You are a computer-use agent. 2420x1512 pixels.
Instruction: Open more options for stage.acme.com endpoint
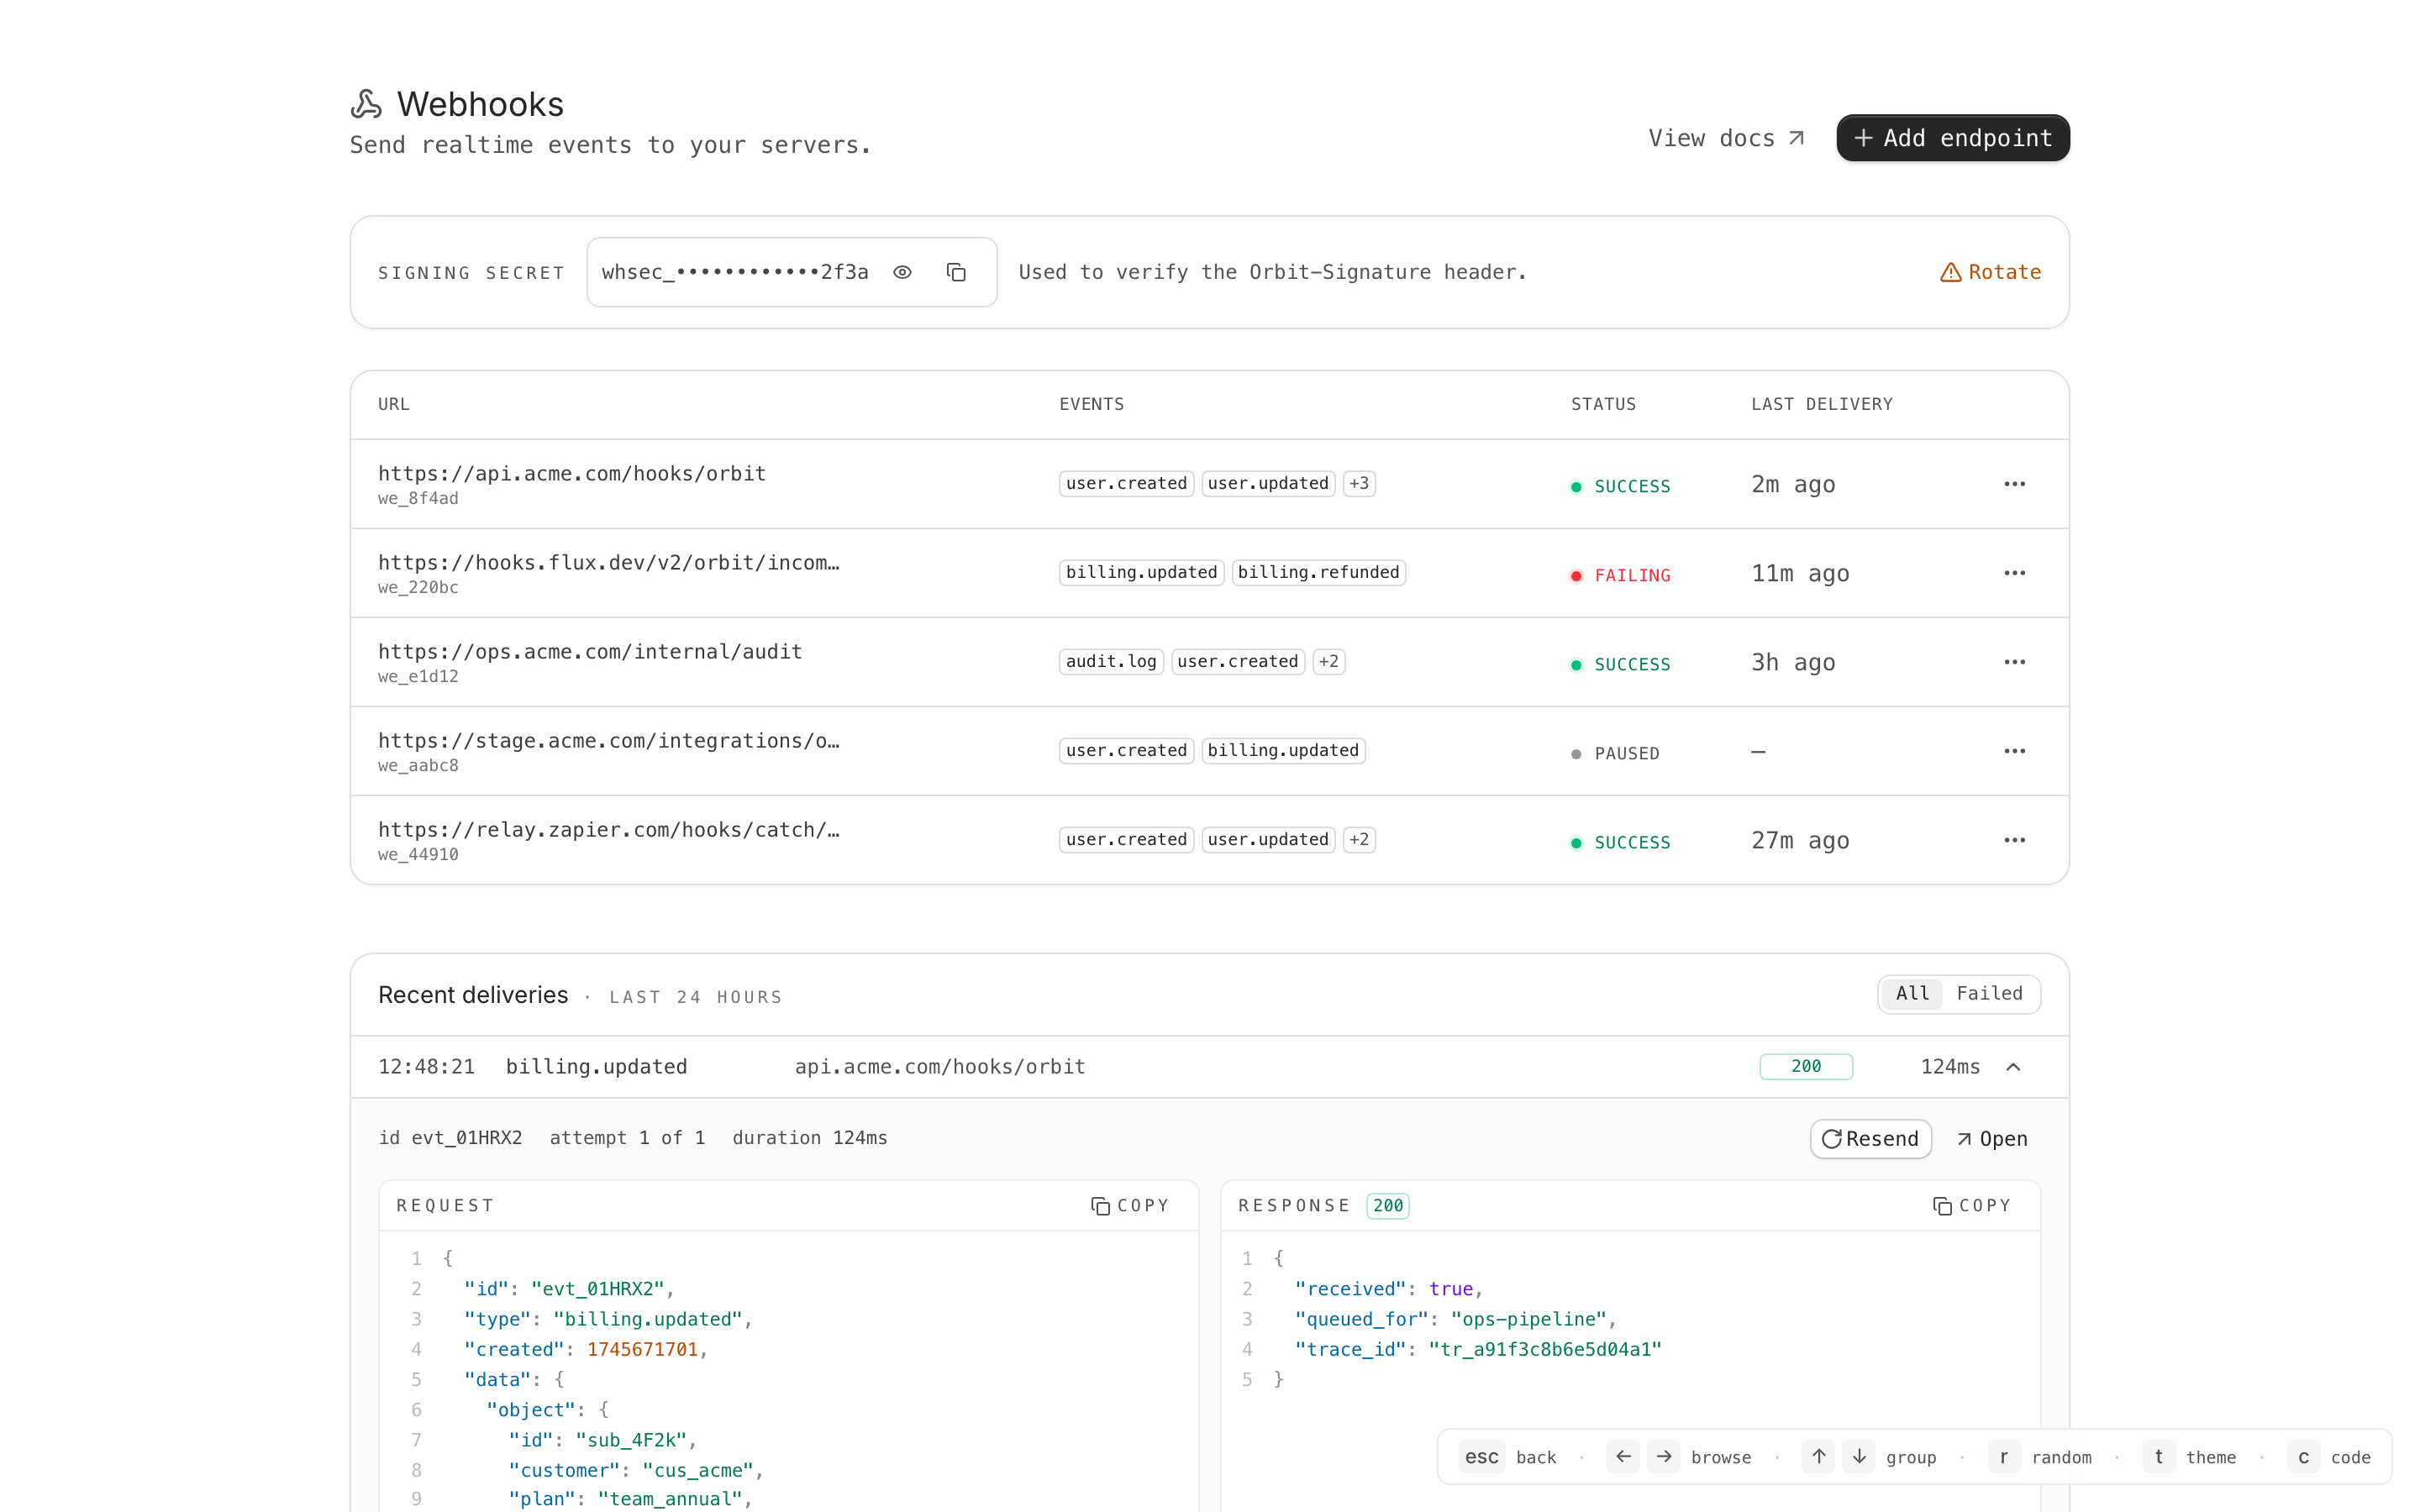2014,751
